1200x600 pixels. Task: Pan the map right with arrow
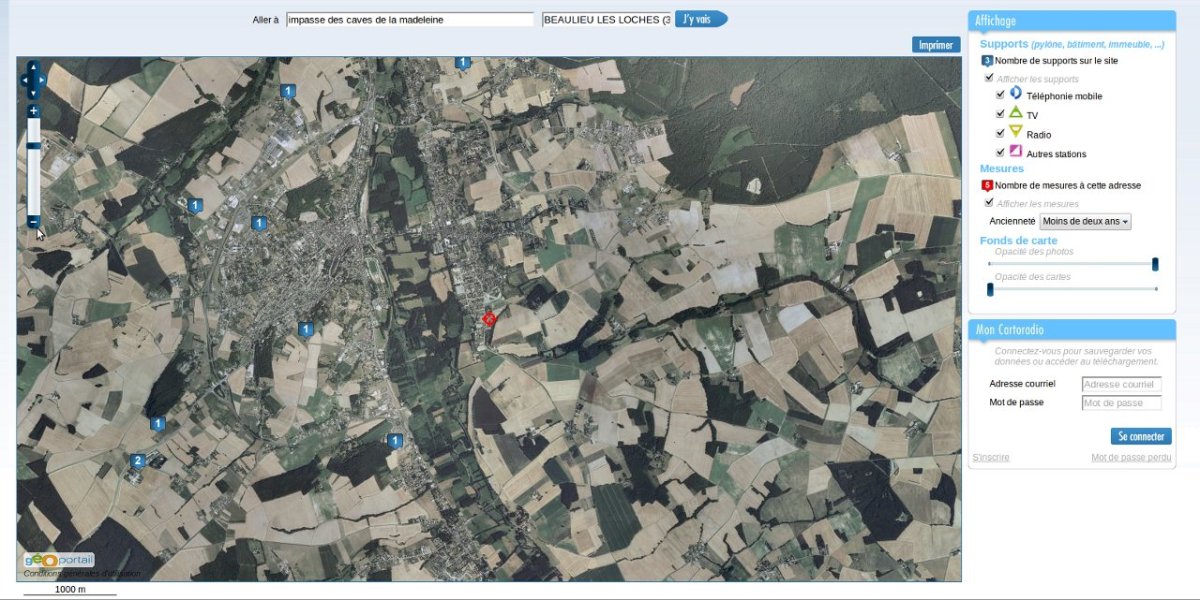pos(43,80)
